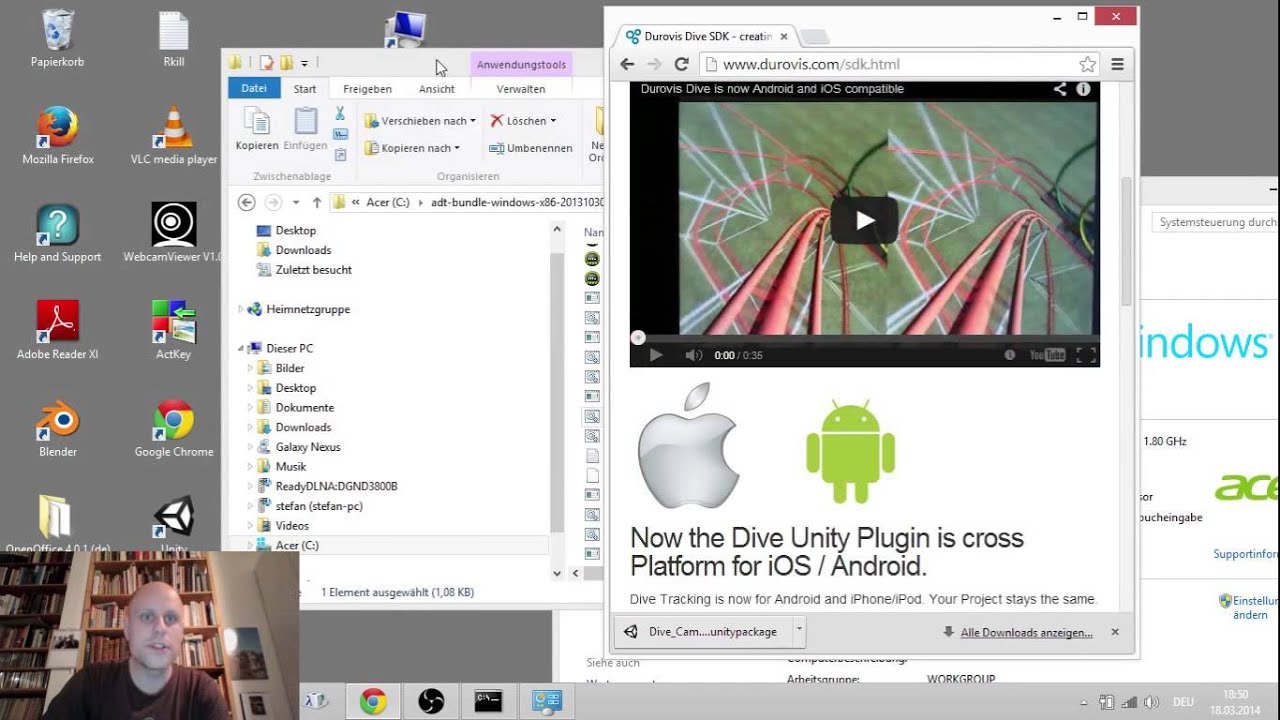Select Musik in navigation pane
The height and width of the screenshot is (720, 1280).
pyautogui.click(x=290, y=466)
